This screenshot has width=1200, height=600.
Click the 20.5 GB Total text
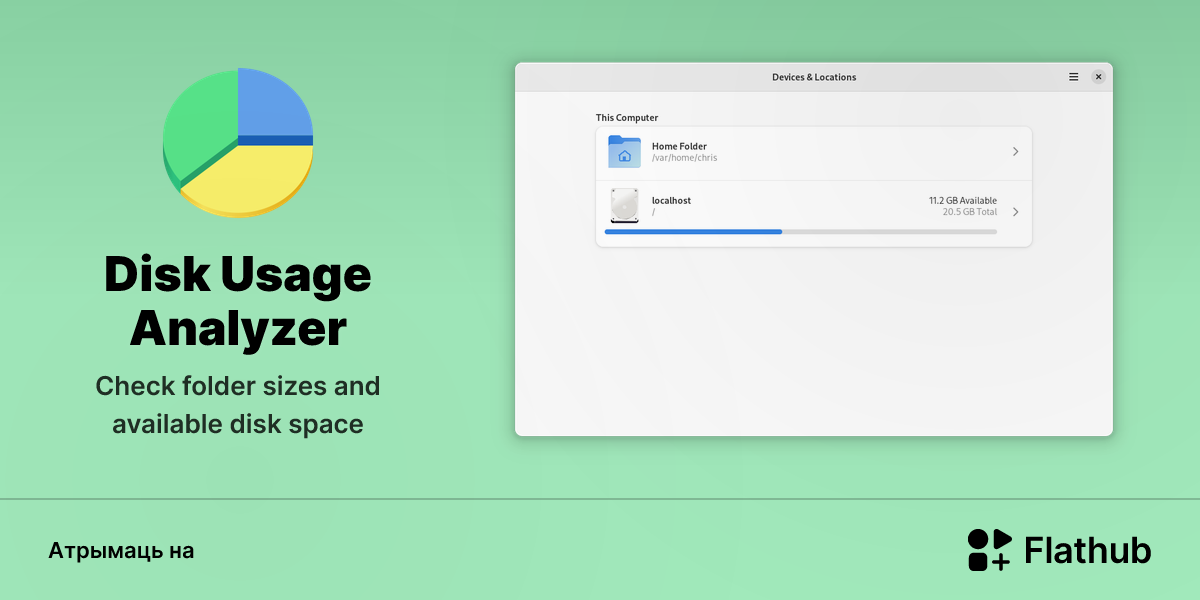tap(970, 212)
